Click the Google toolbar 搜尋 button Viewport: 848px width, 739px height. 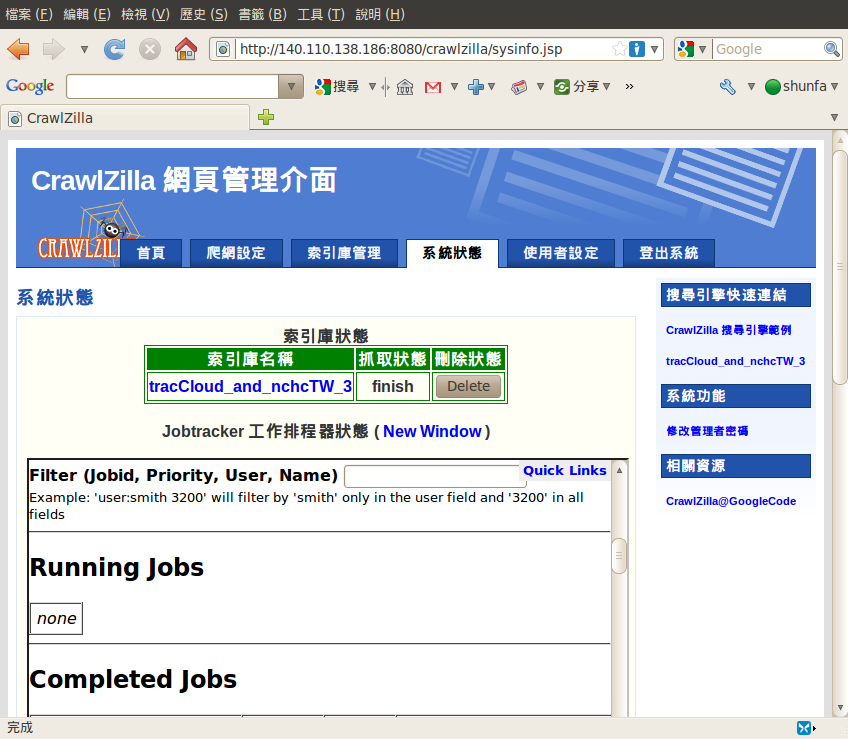[x=337, y=87]
